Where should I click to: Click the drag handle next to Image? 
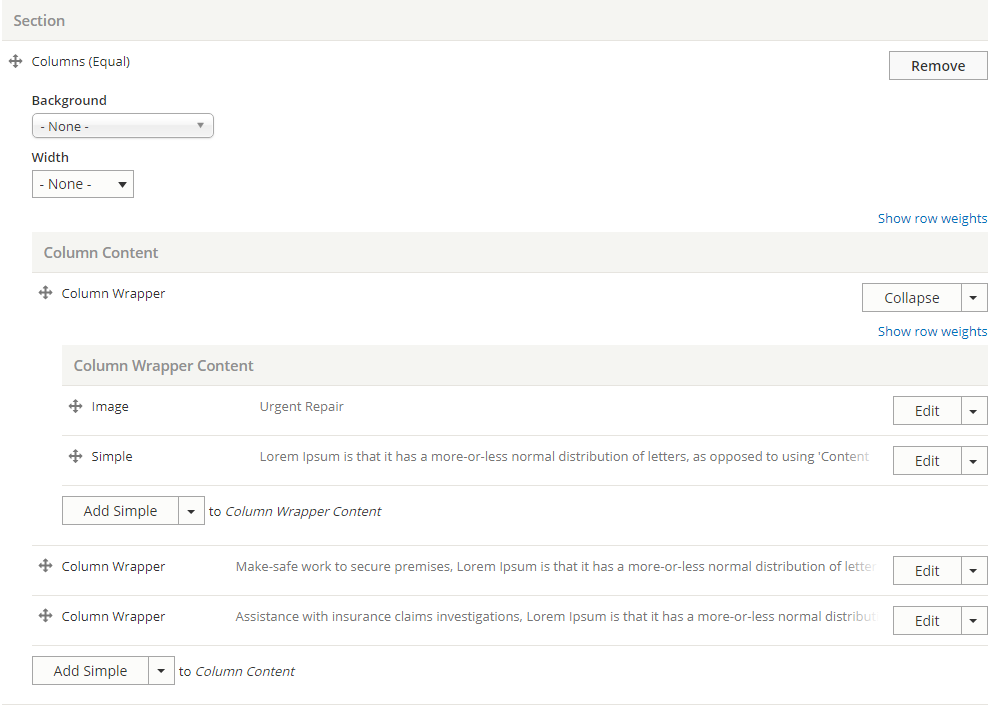coord(76,406)
